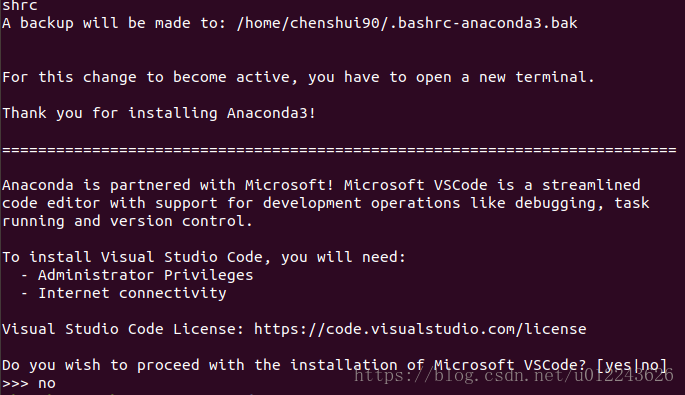The image size is (685, 395).
Task: Click the word 'VSCode' in the streamlined sentence
Action: [460, 185]
